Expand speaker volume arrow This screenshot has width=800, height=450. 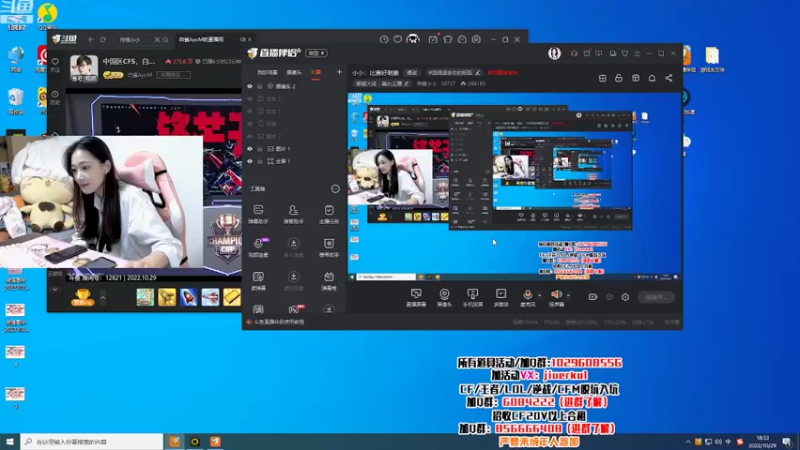(568, 295)
